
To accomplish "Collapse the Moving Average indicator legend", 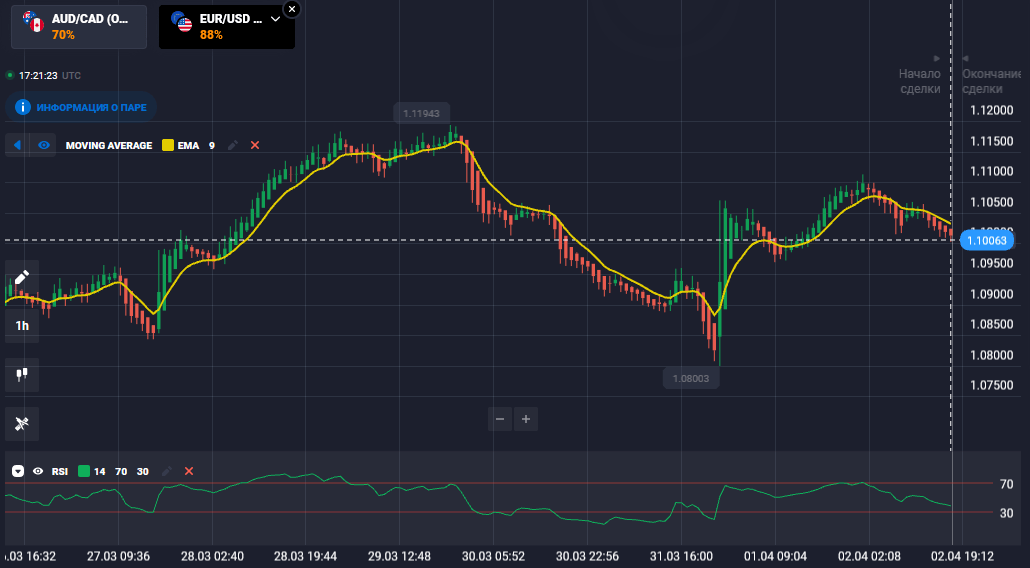I will (17, 145).
